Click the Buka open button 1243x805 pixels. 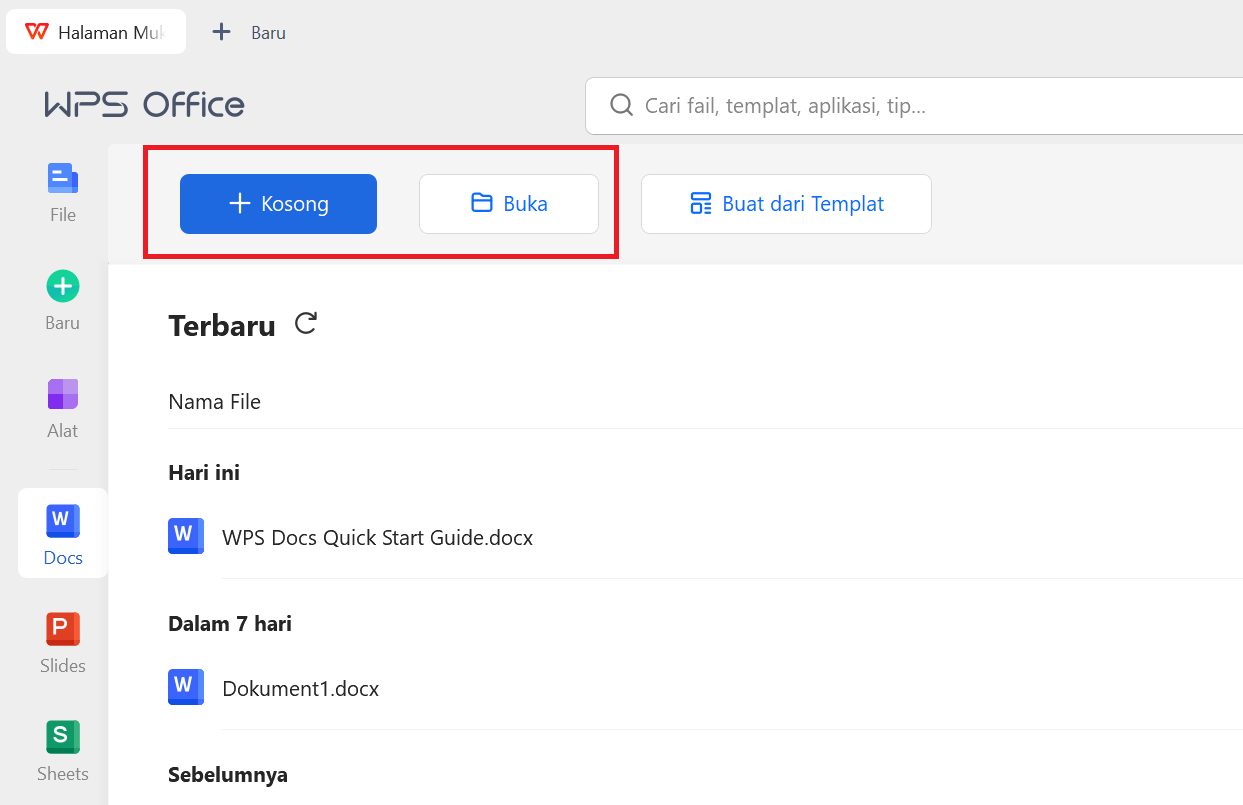point(509,204)
